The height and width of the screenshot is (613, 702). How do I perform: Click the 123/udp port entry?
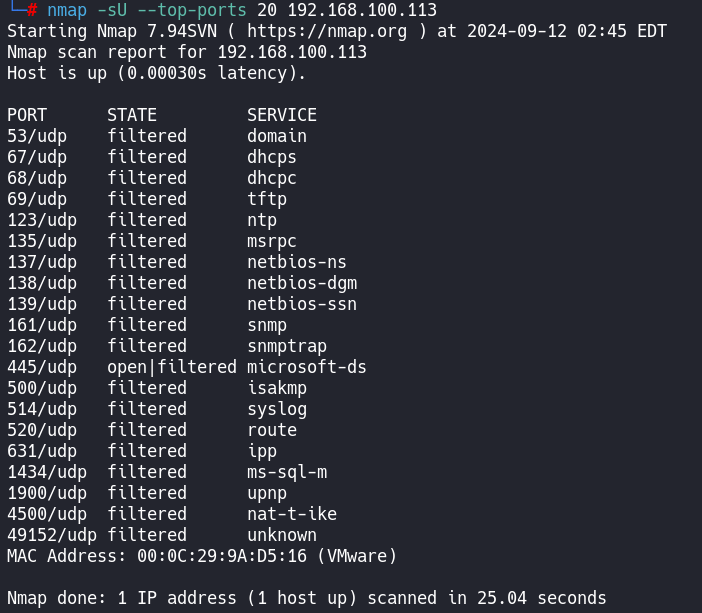[42, 220]
